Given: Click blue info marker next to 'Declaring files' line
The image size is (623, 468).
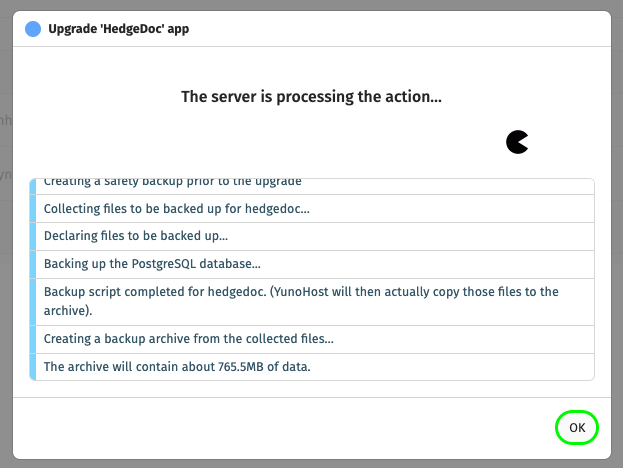Looking at the screenshot, I should pyautogui.click(x=33, y=236).
